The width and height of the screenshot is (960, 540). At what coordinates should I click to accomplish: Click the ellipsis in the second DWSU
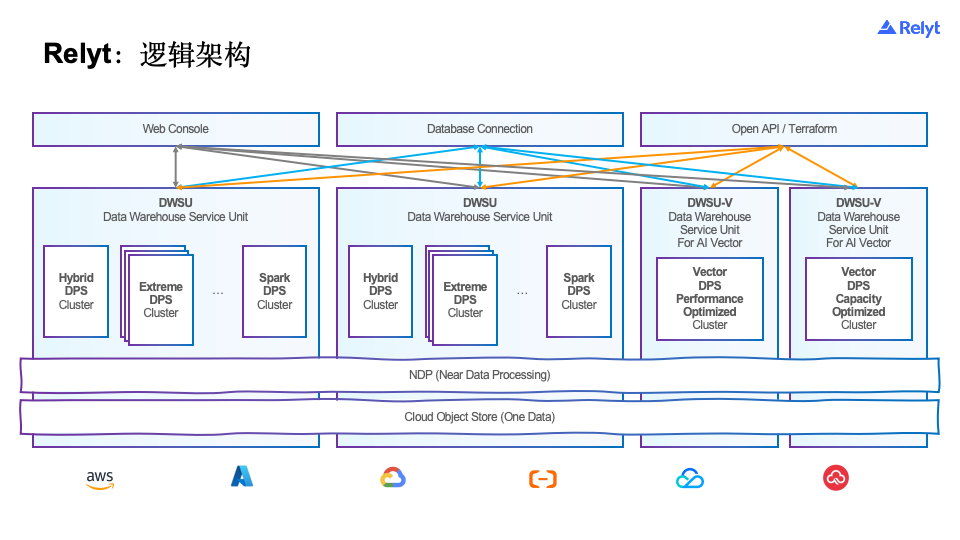(522, 293)
